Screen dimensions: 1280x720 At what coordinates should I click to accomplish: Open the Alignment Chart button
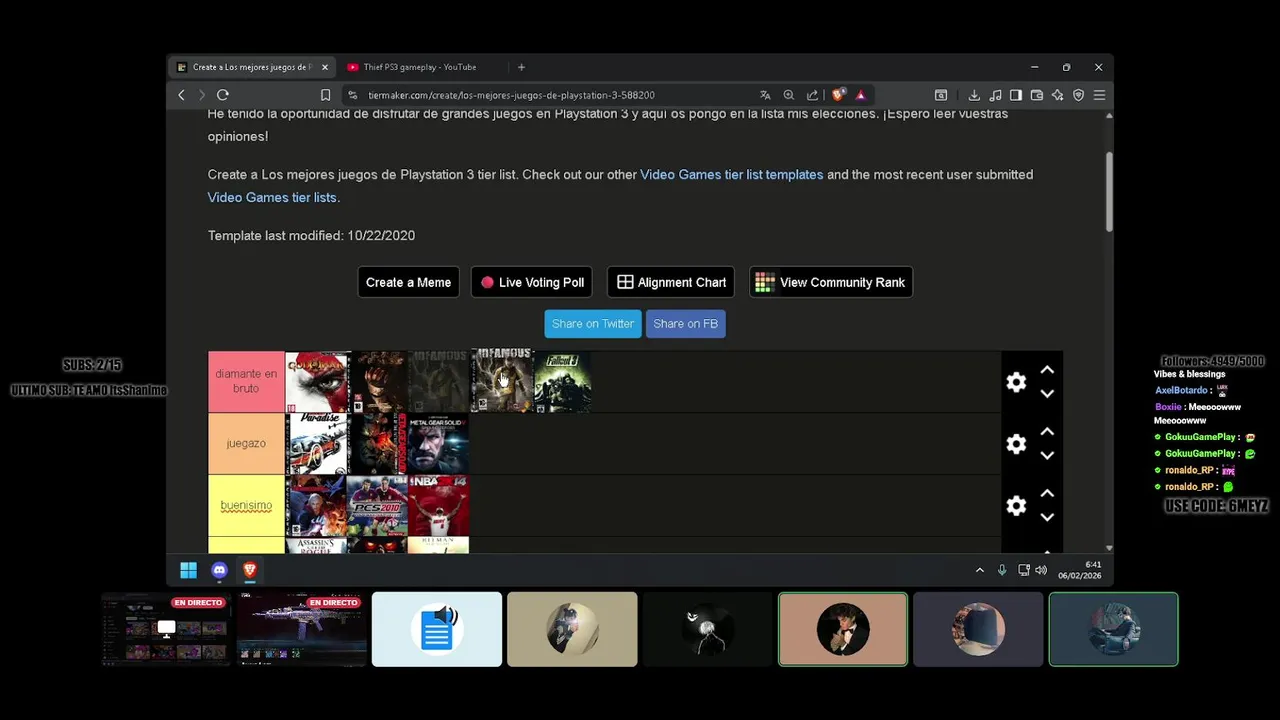click(671, 282)
